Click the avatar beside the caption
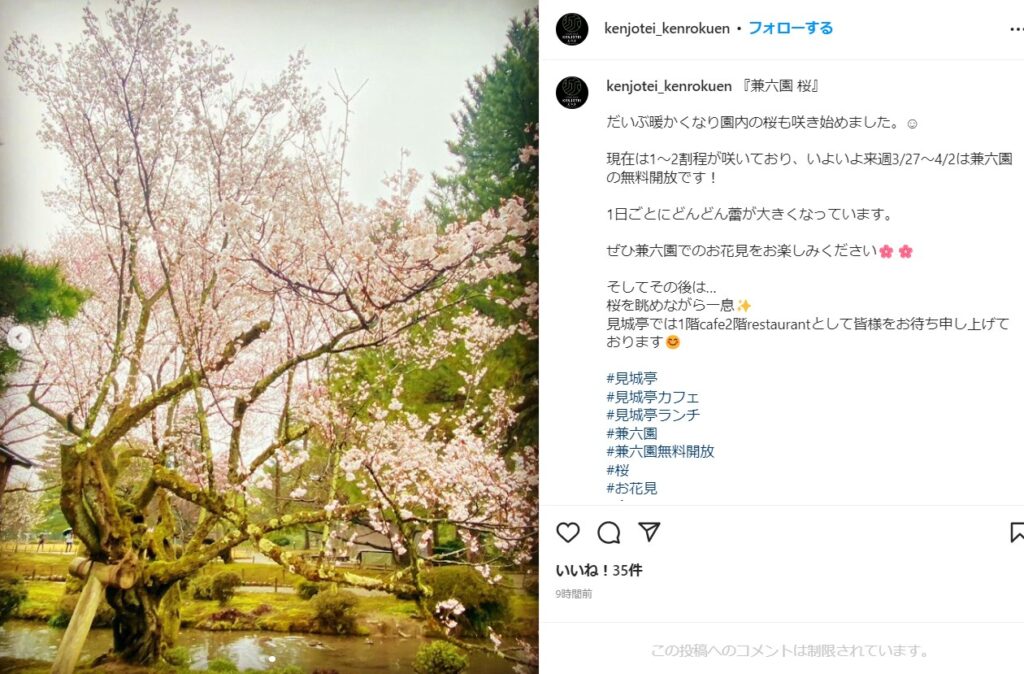The height and width of the screenshot is (674, 1024). (x=572, y=92)
